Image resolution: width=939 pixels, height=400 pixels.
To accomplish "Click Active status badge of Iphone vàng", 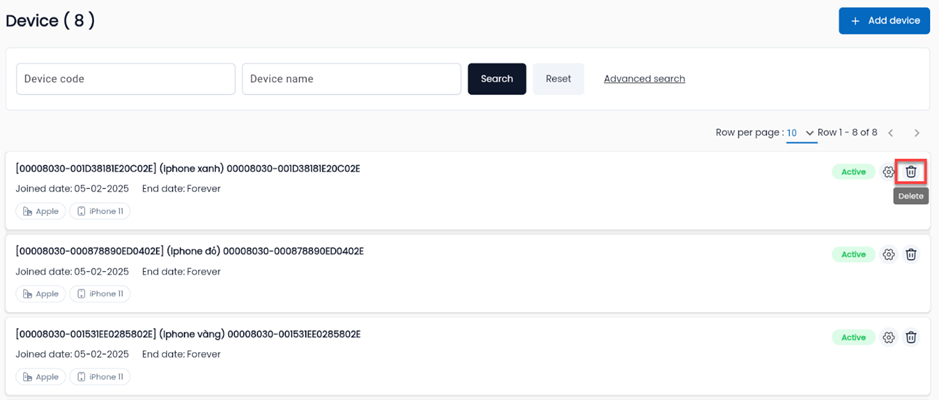I will pos(853,338).
